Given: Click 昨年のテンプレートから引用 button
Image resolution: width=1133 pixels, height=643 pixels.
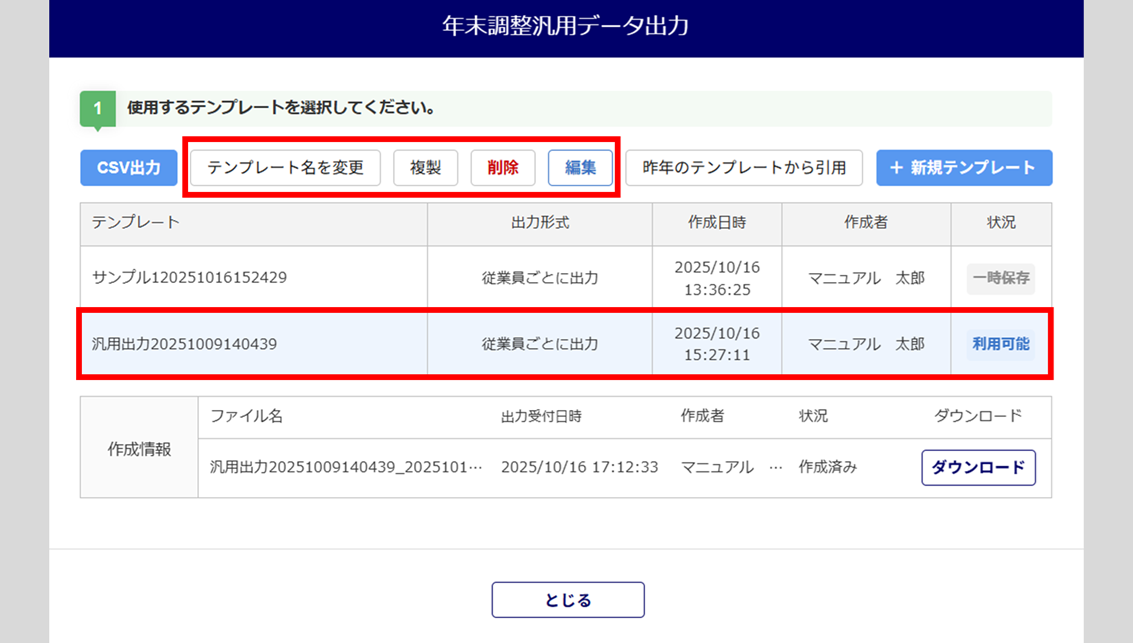Looking at the screenshot, I should click(x=744, y=168).
